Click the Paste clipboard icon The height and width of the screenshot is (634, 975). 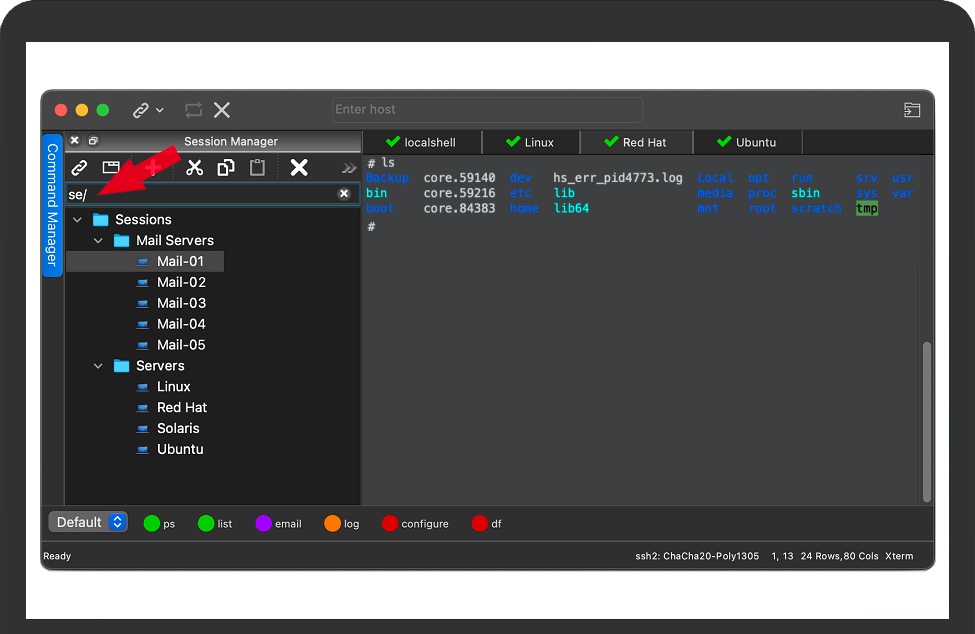click(x=257, y=167)
